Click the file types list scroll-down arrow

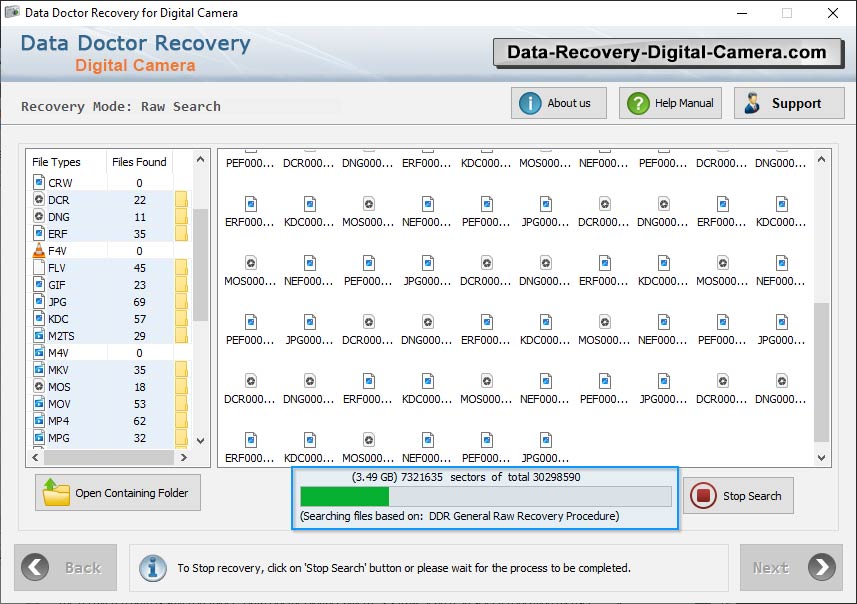[201, 441]
